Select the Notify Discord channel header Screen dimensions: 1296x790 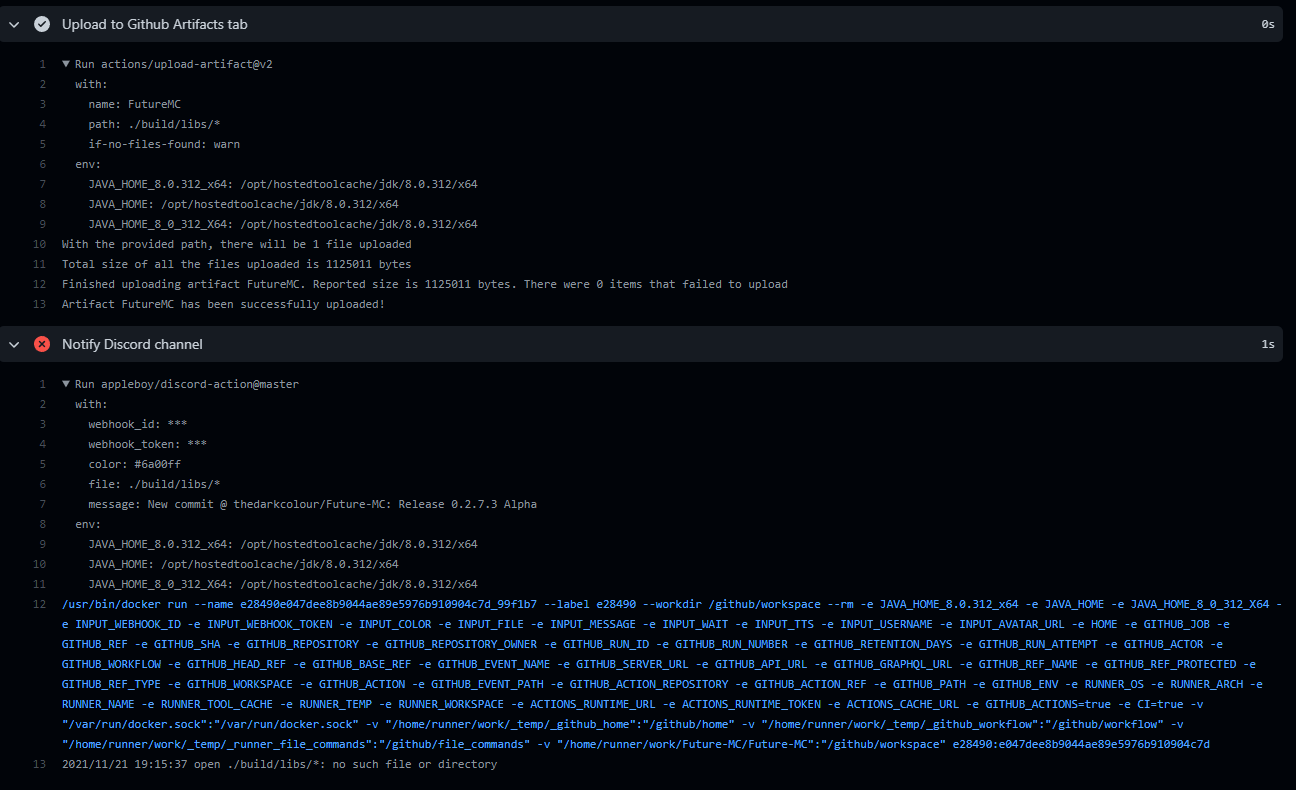[x=136, y=344]
